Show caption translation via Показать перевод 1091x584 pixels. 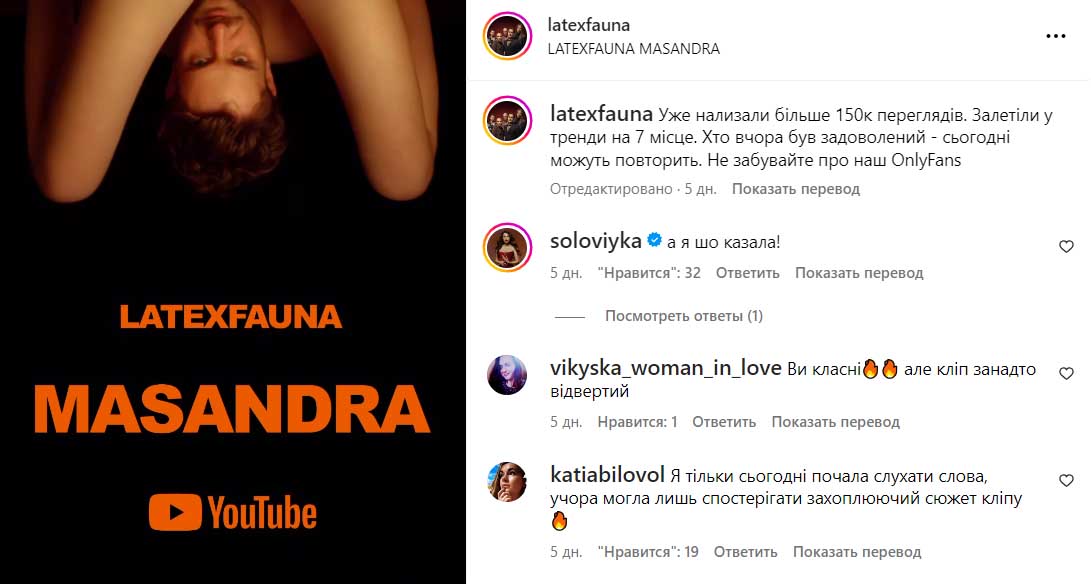pyautogui.click(x=795, y=189)
